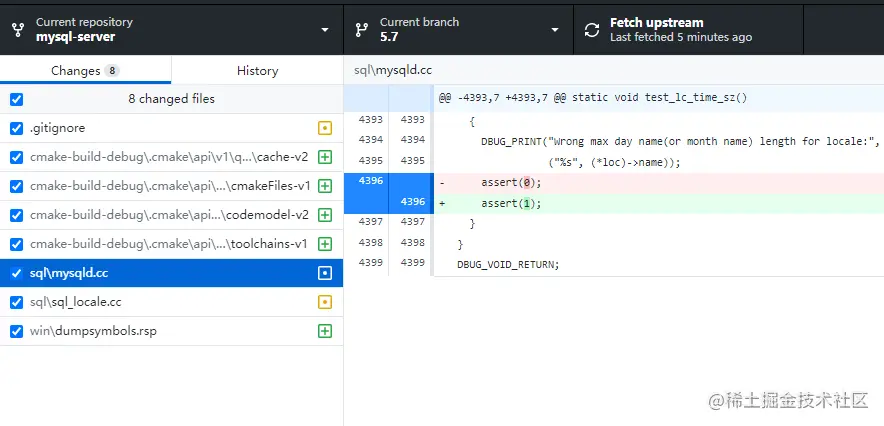
Task: Uncheck the cmakeFiles-v1 file checkbox
Action: [x=16, y=187]
